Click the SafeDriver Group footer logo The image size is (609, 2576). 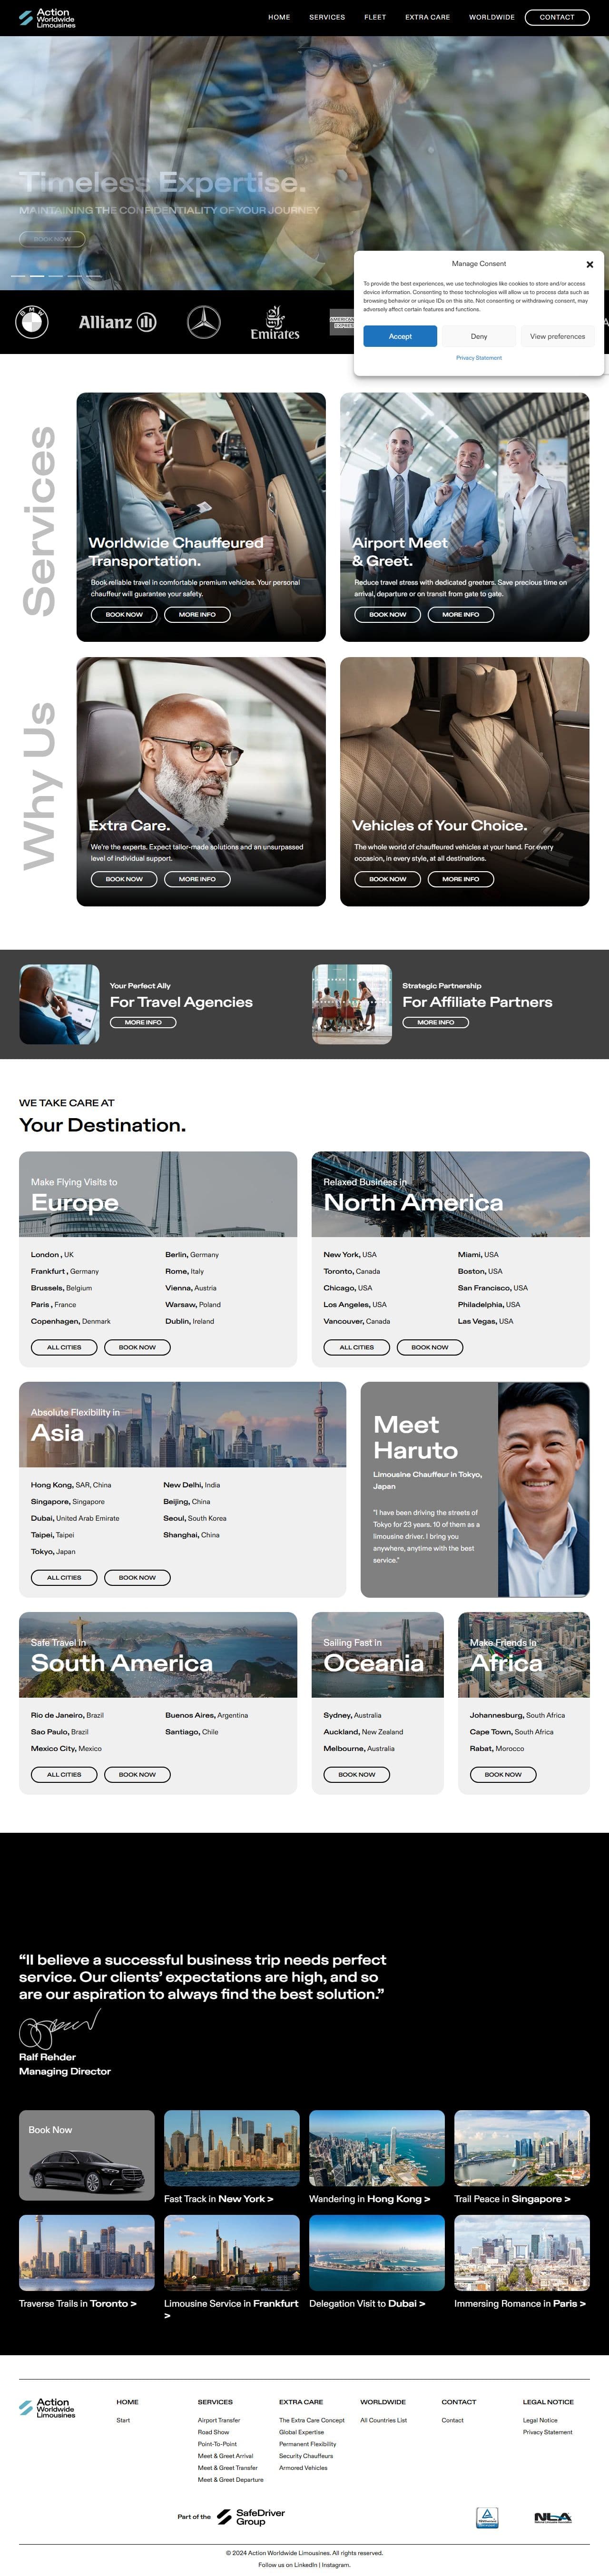click(x=251, y=2517)
